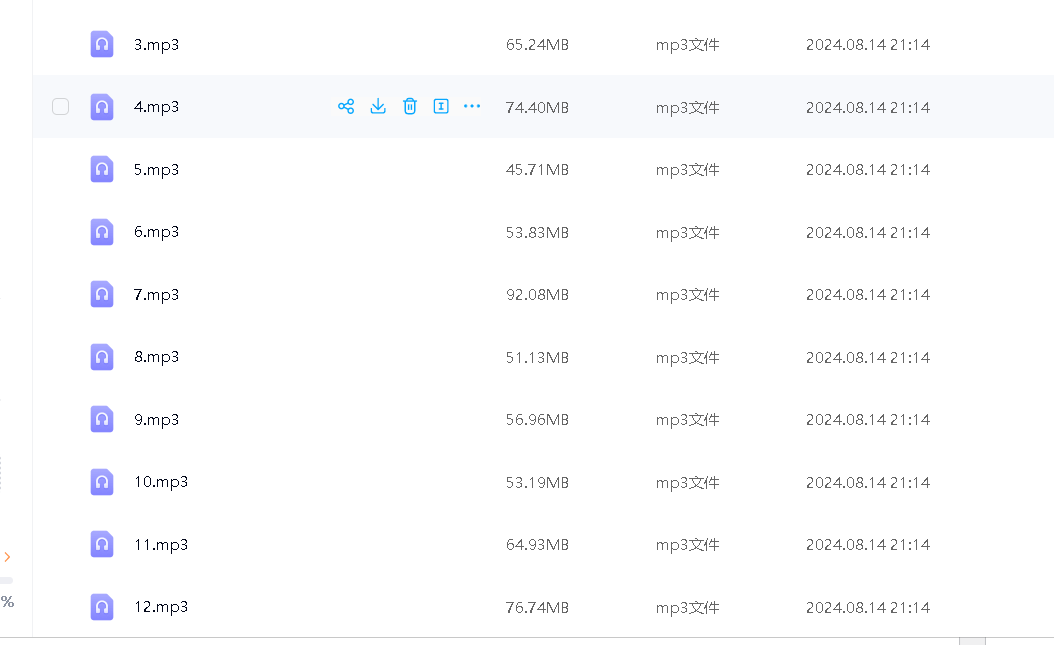
Task: Click the 9.mp3 file name
Action: pos(156,420)
